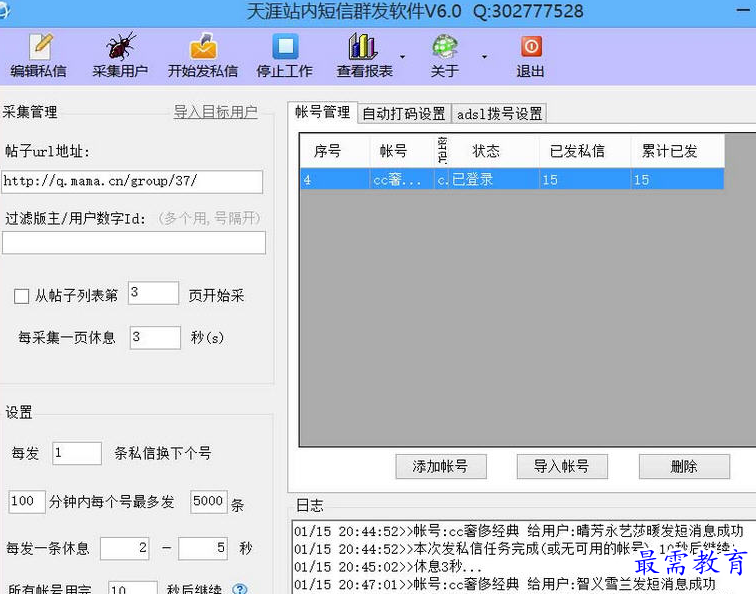Viewport: 756px width, 594px height.
Task: Click the 所有帐号用完 seconds field showing 10
Action: 133,588
